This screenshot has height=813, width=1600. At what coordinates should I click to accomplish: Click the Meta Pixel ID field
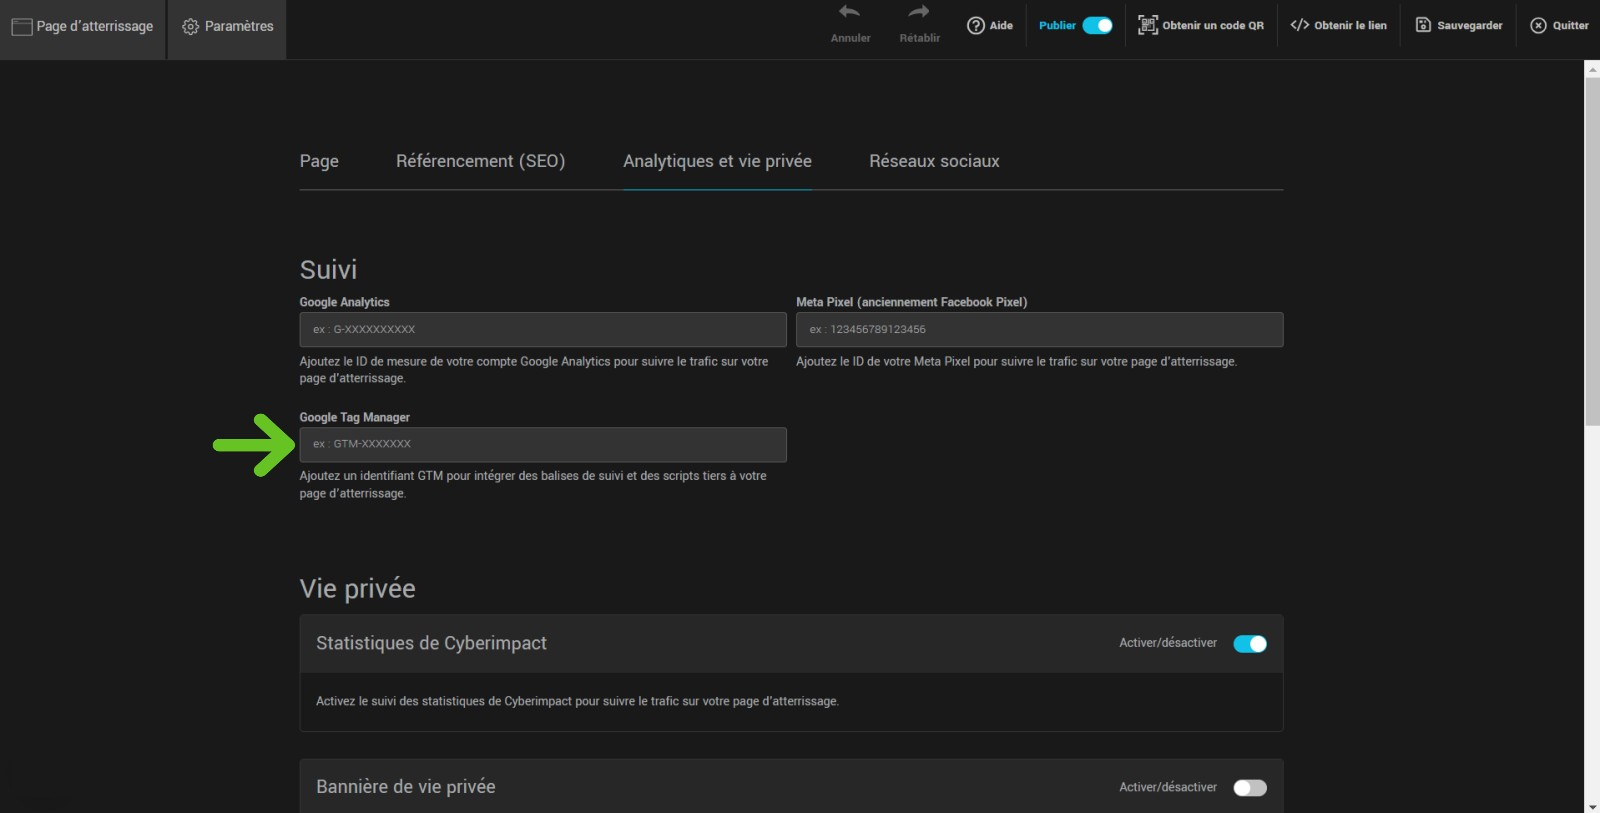(1039, 330)
